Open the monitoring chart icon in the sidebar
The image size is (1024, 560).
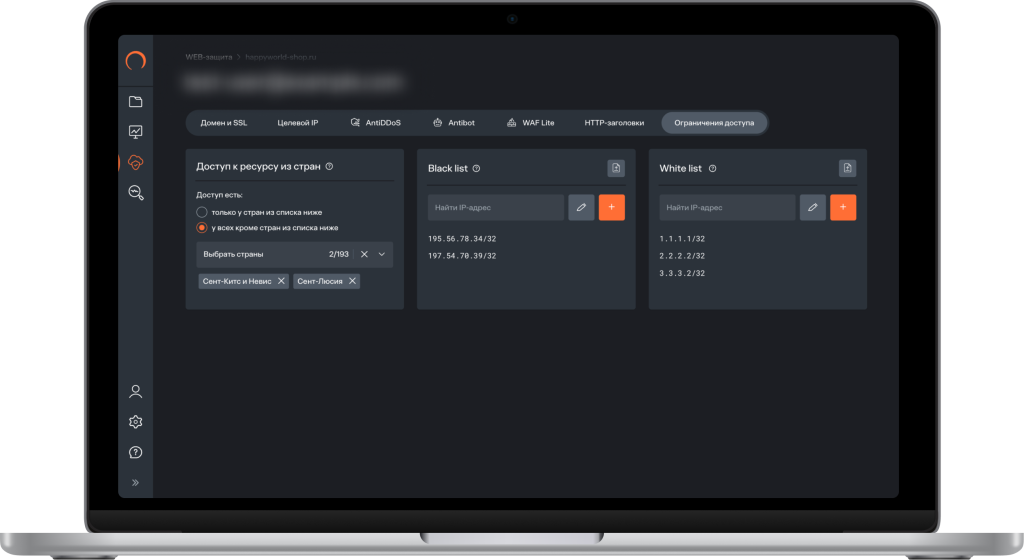click(135, 132)
